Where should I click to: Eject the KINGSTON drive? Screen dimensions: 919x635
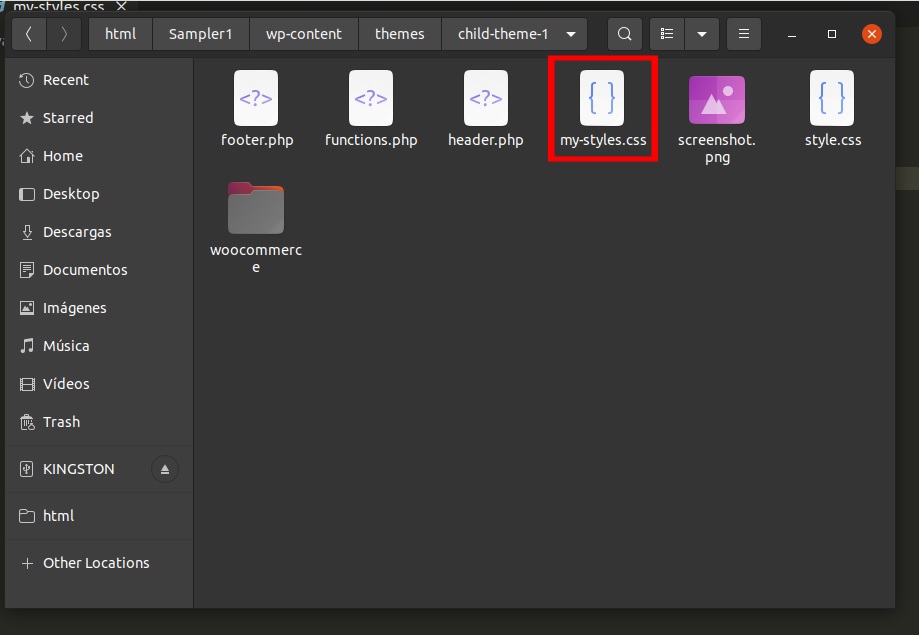[x=165, y=469]
